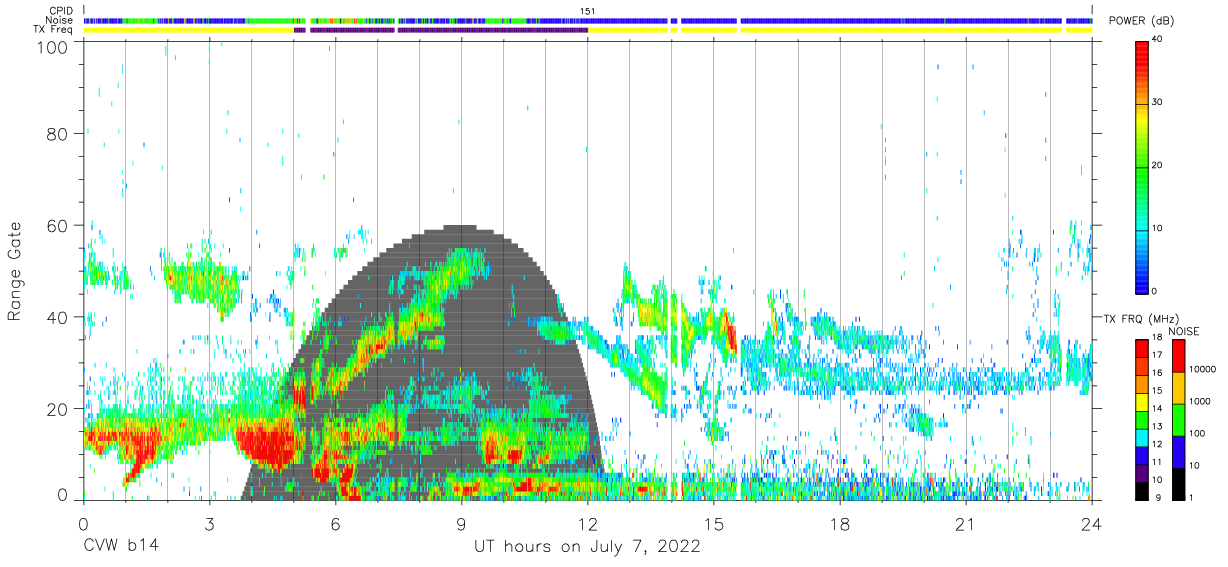The width and height of the screenshot is (1228, 567).
Task: Click the 9 hour tick on UT axis
Action: coord(461,524)
